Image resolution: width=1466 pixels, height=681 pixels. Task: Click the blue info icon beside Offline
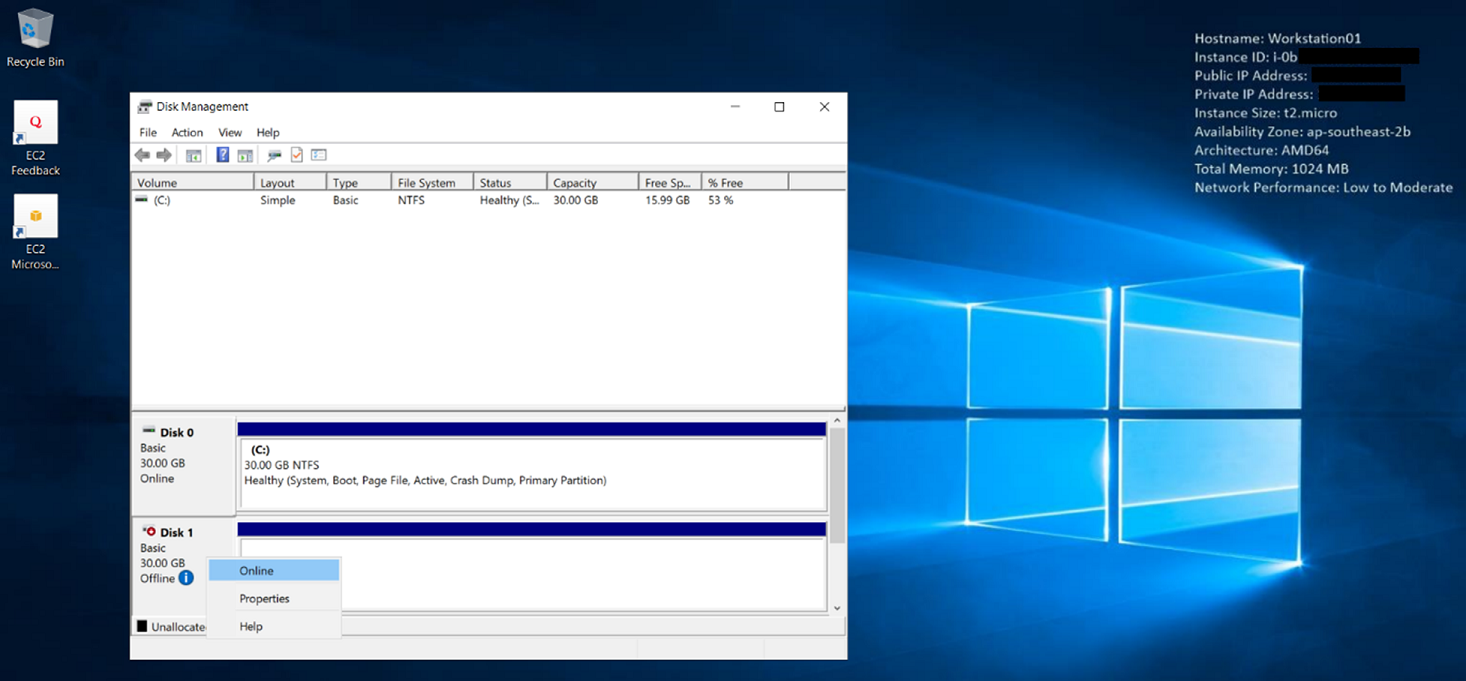tap(186, 578)
